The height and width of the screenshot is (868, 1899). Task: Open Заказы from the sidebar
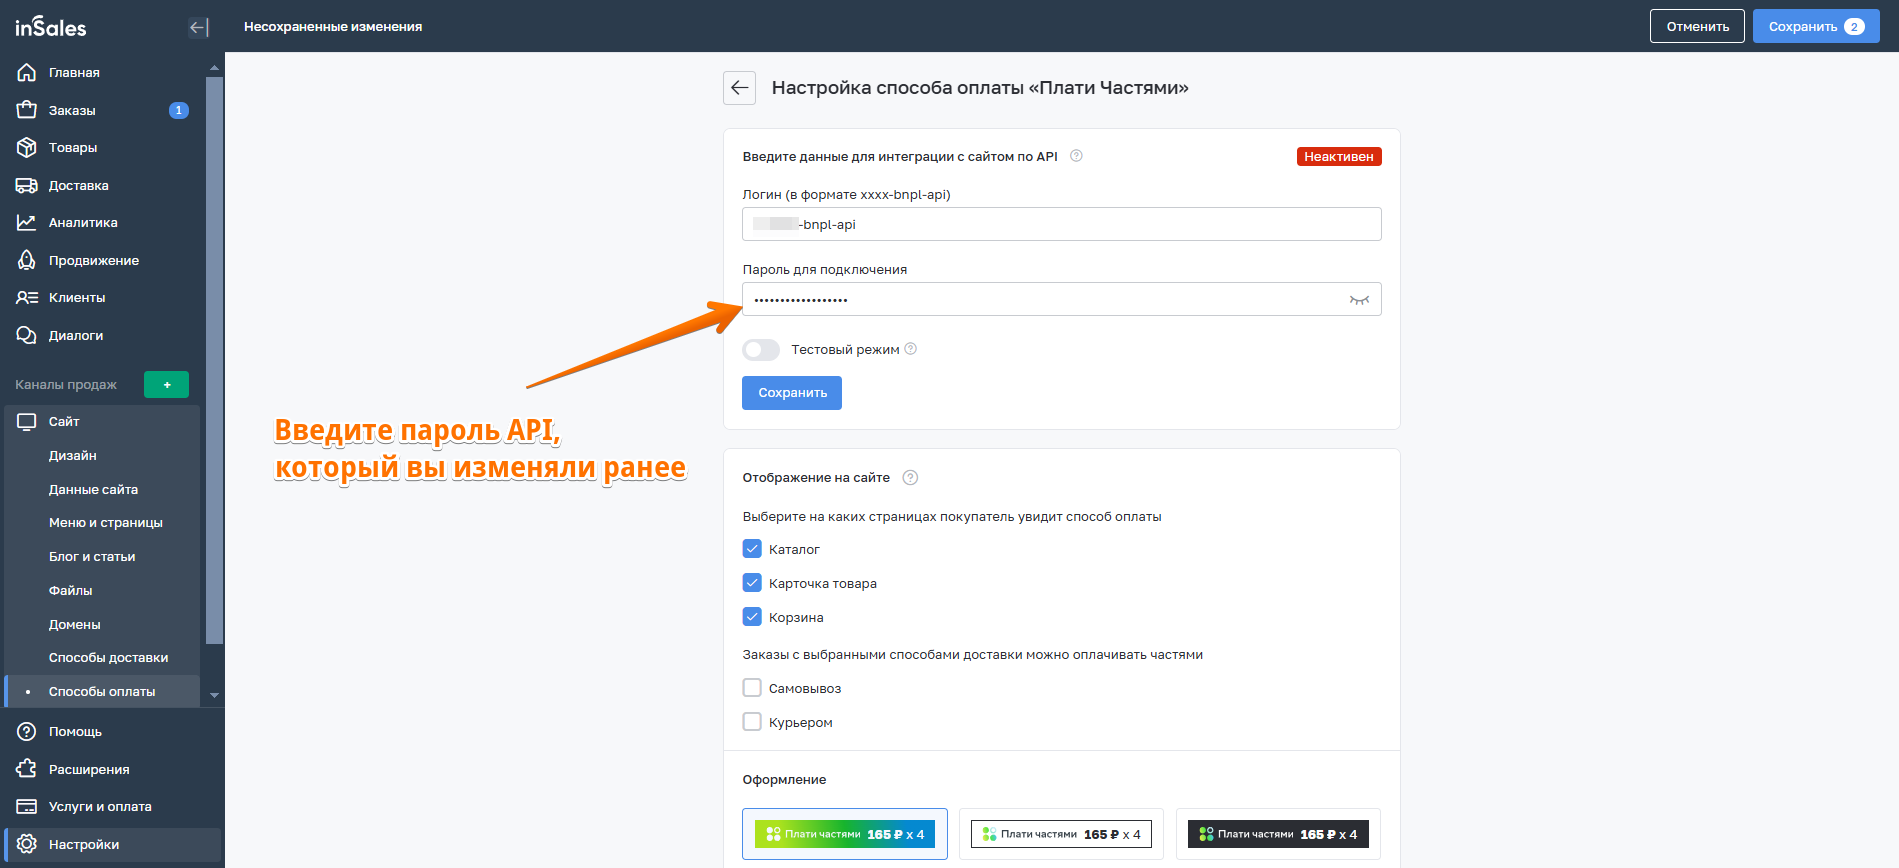tap(72, 110)
